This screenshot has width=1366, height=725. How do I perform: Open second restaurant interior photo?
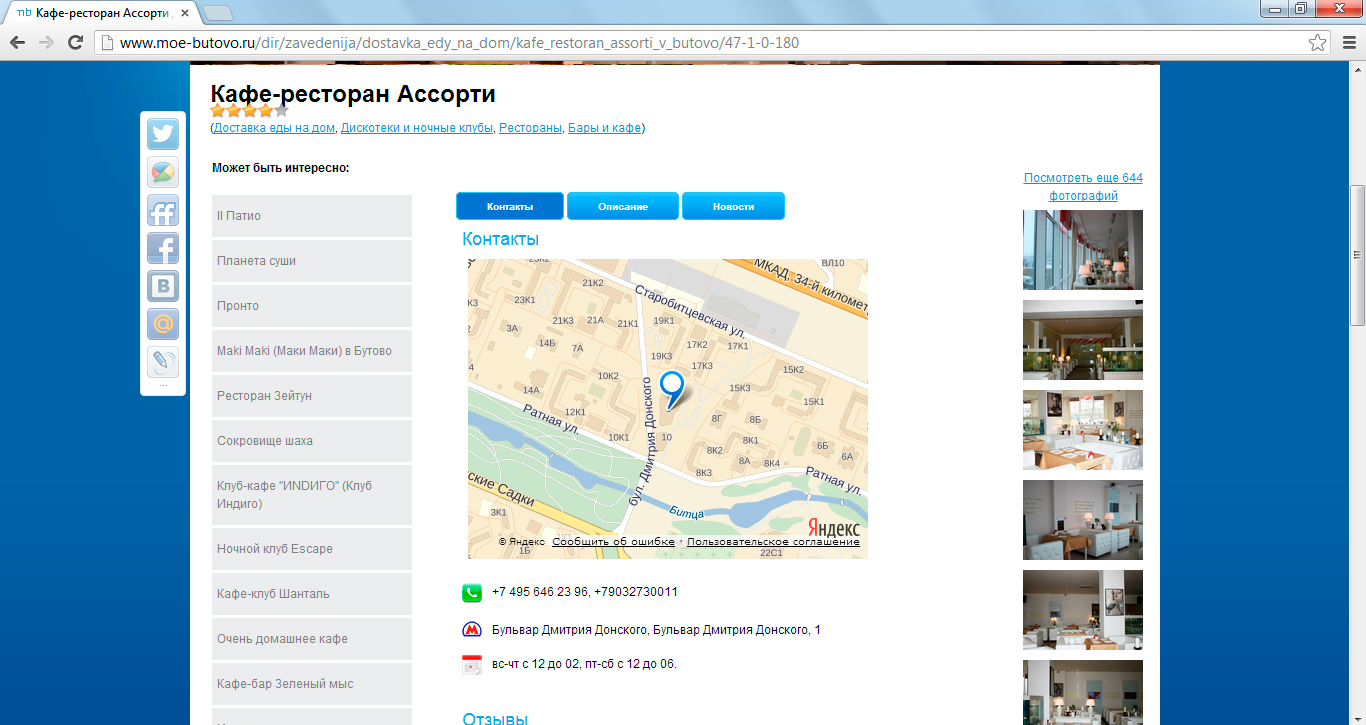[1083, 340]
